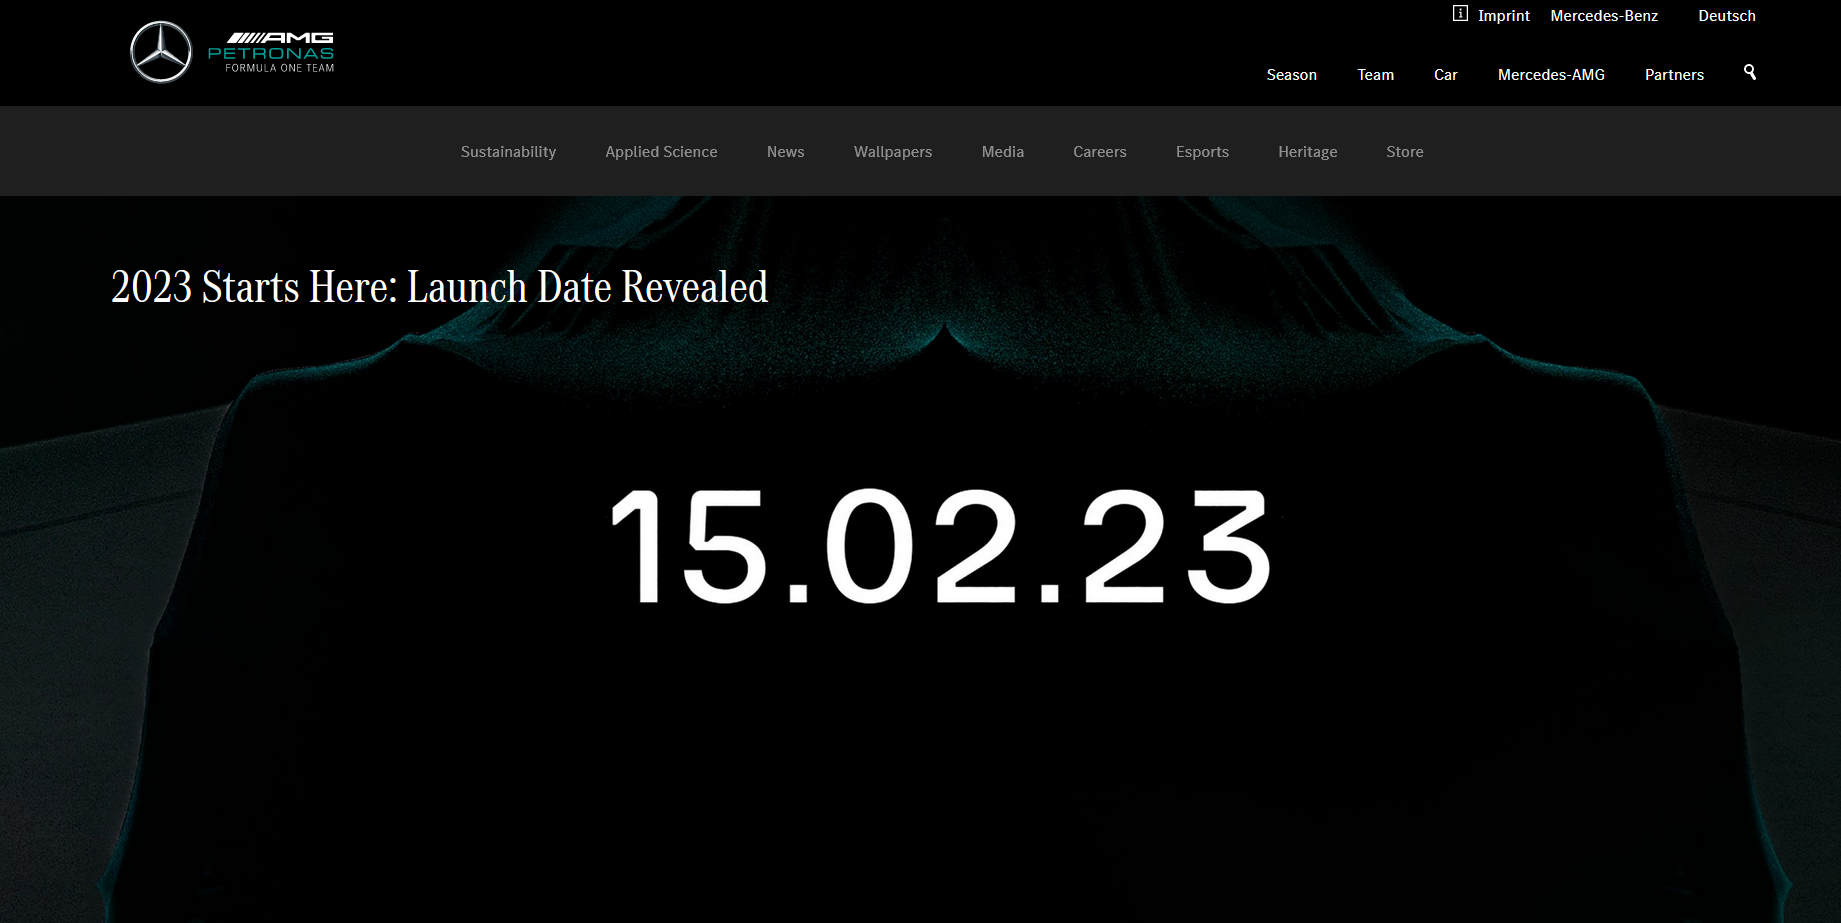The height and width of the screenshot is (923, 1841).
Task: Go to Applied Science page
Action: pos(661,152)
